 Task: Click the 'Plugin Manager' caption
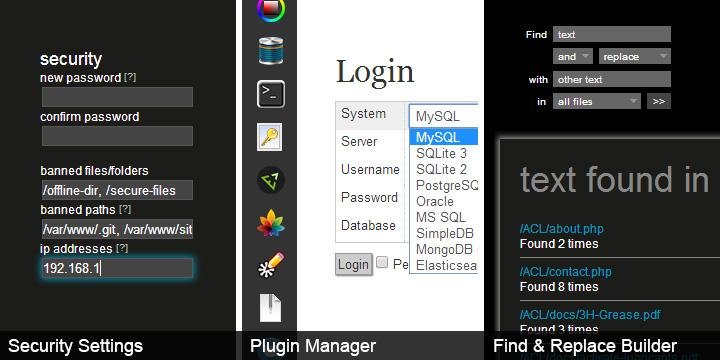coord(313,346)
